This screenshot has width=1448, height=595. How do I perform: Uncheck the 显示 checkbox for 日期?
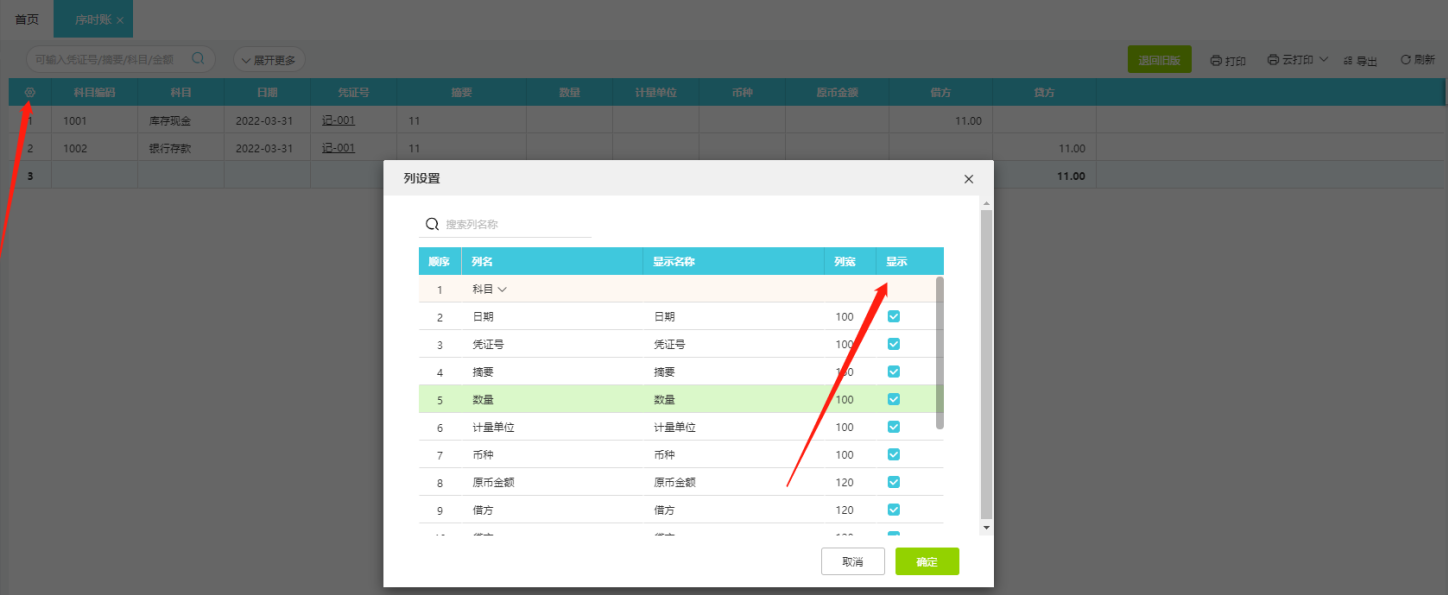[x=894, y=316]
